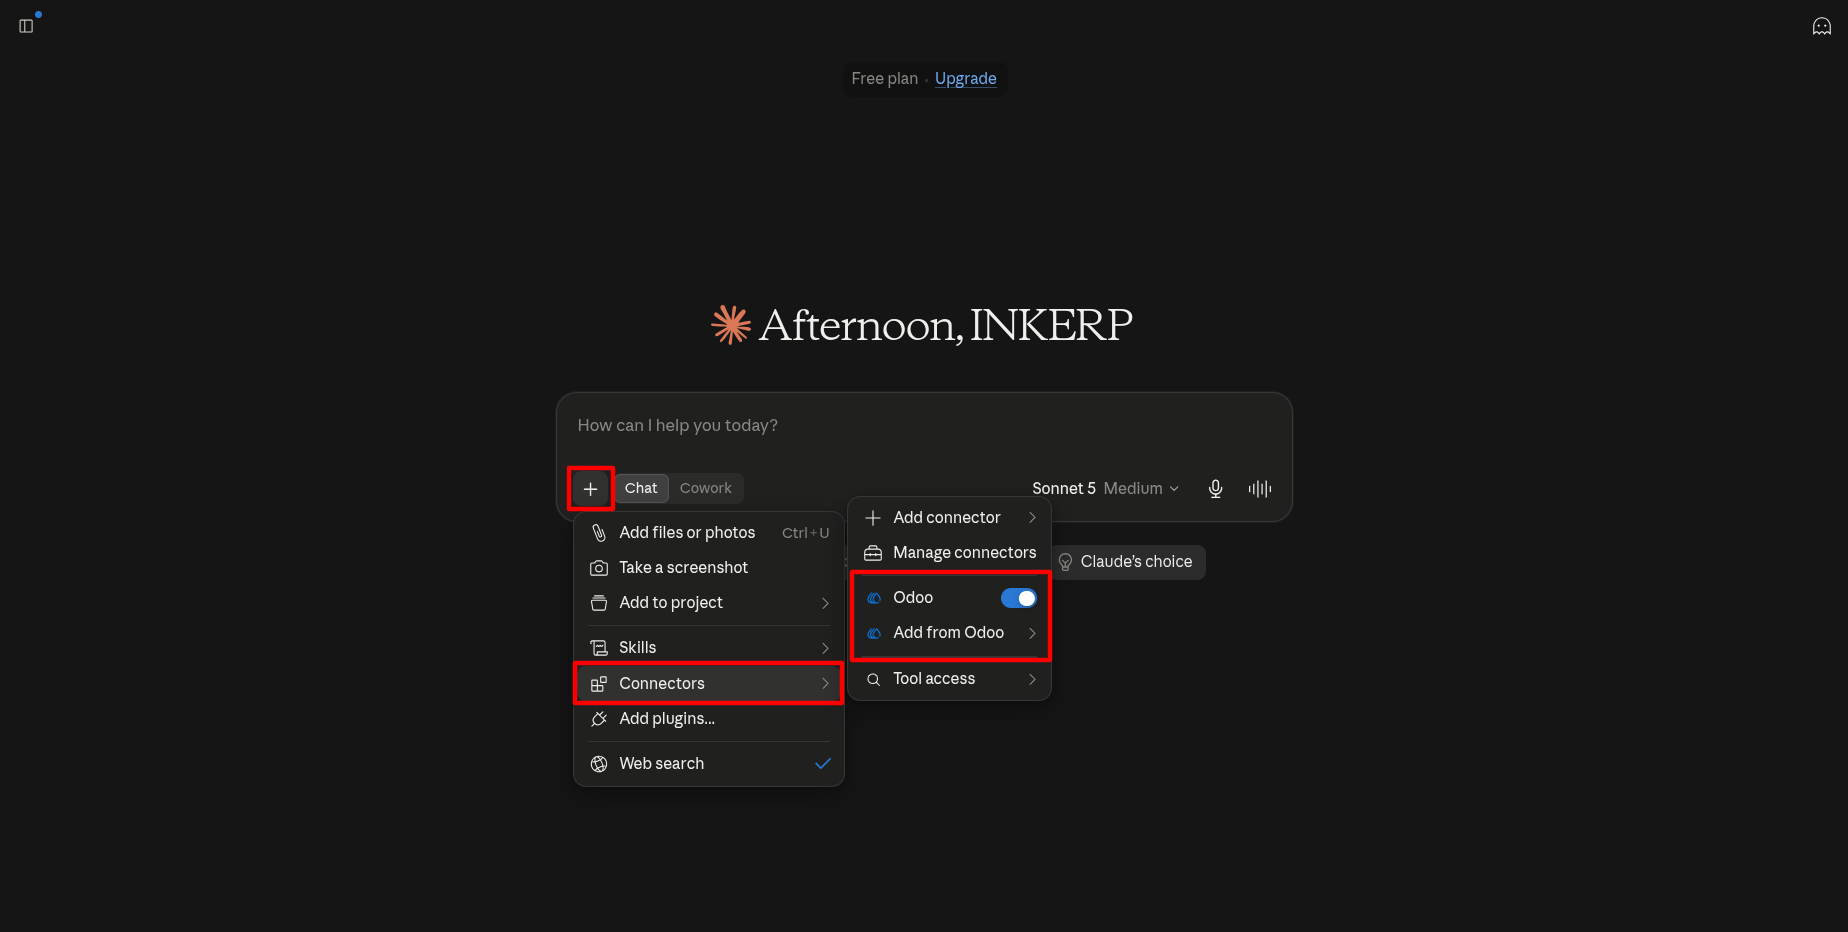Toggle the Odoo connector switch
The image size is (1848, 932).
coord(1019,598)
